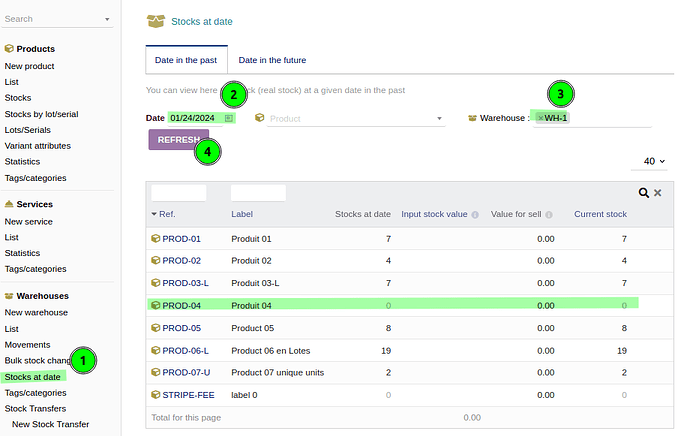The width and height of the screenshot is (690, 436).
Task: Click the REFRESH button
Action: [x=179, y=139]
